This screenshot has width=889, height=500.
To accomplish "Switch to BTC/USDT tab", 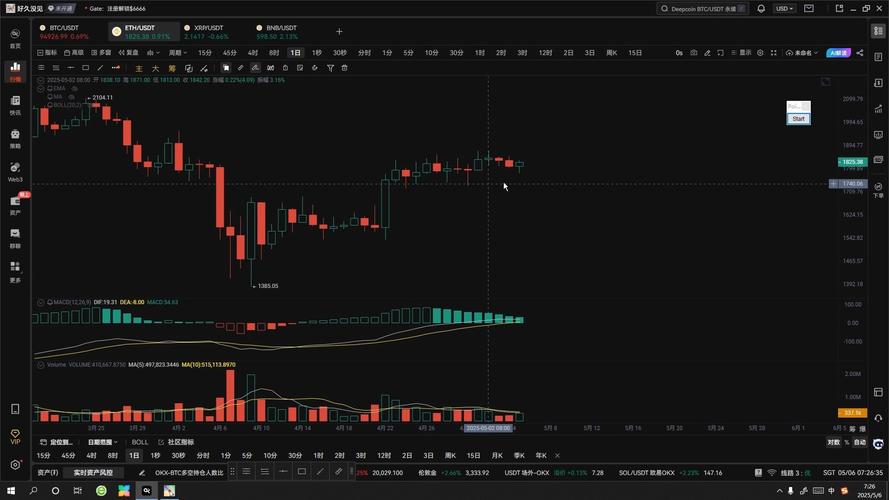I will click(x=64, y=32).
